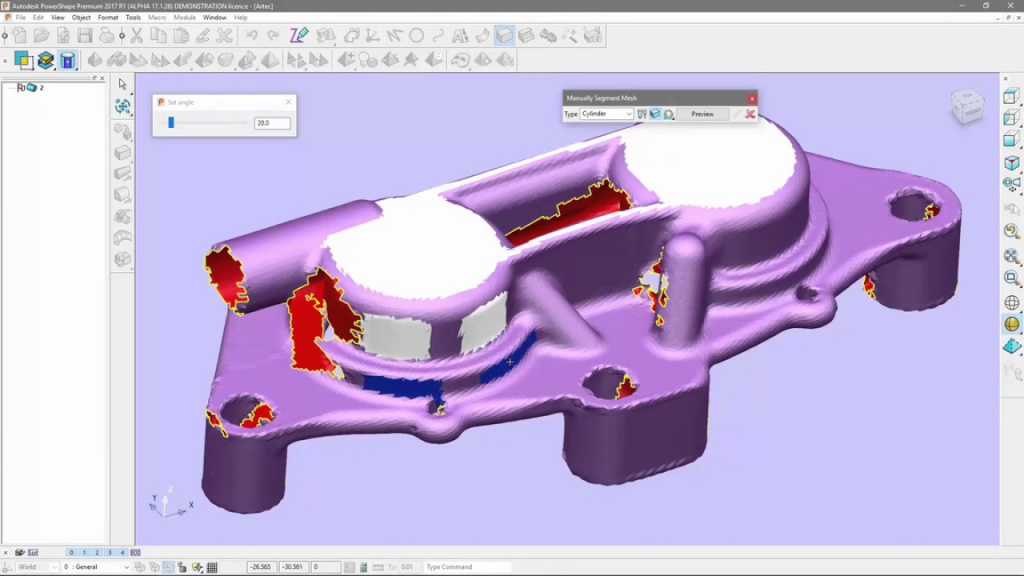
Task: Toggle the grid display icon in status bar
Action: [x=213, y=567]
